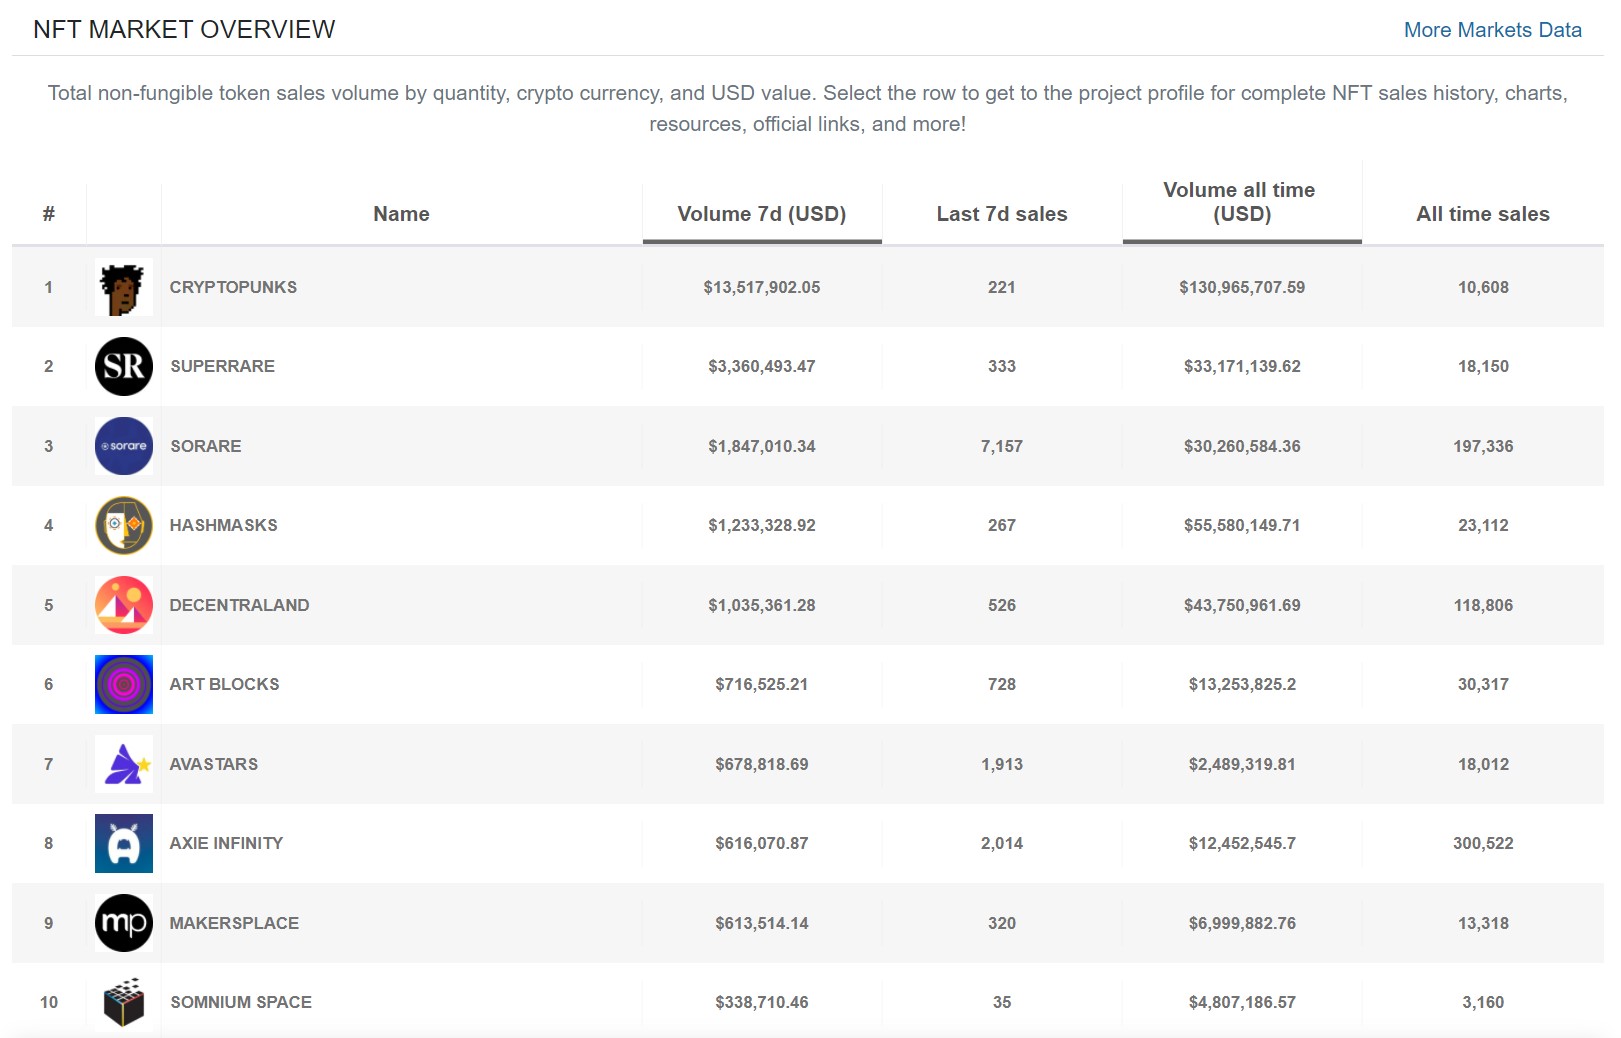The image size is (1621, 1038).
Task: Sort by Volume all time (USD) column
Action: [x=1240, y=202]
